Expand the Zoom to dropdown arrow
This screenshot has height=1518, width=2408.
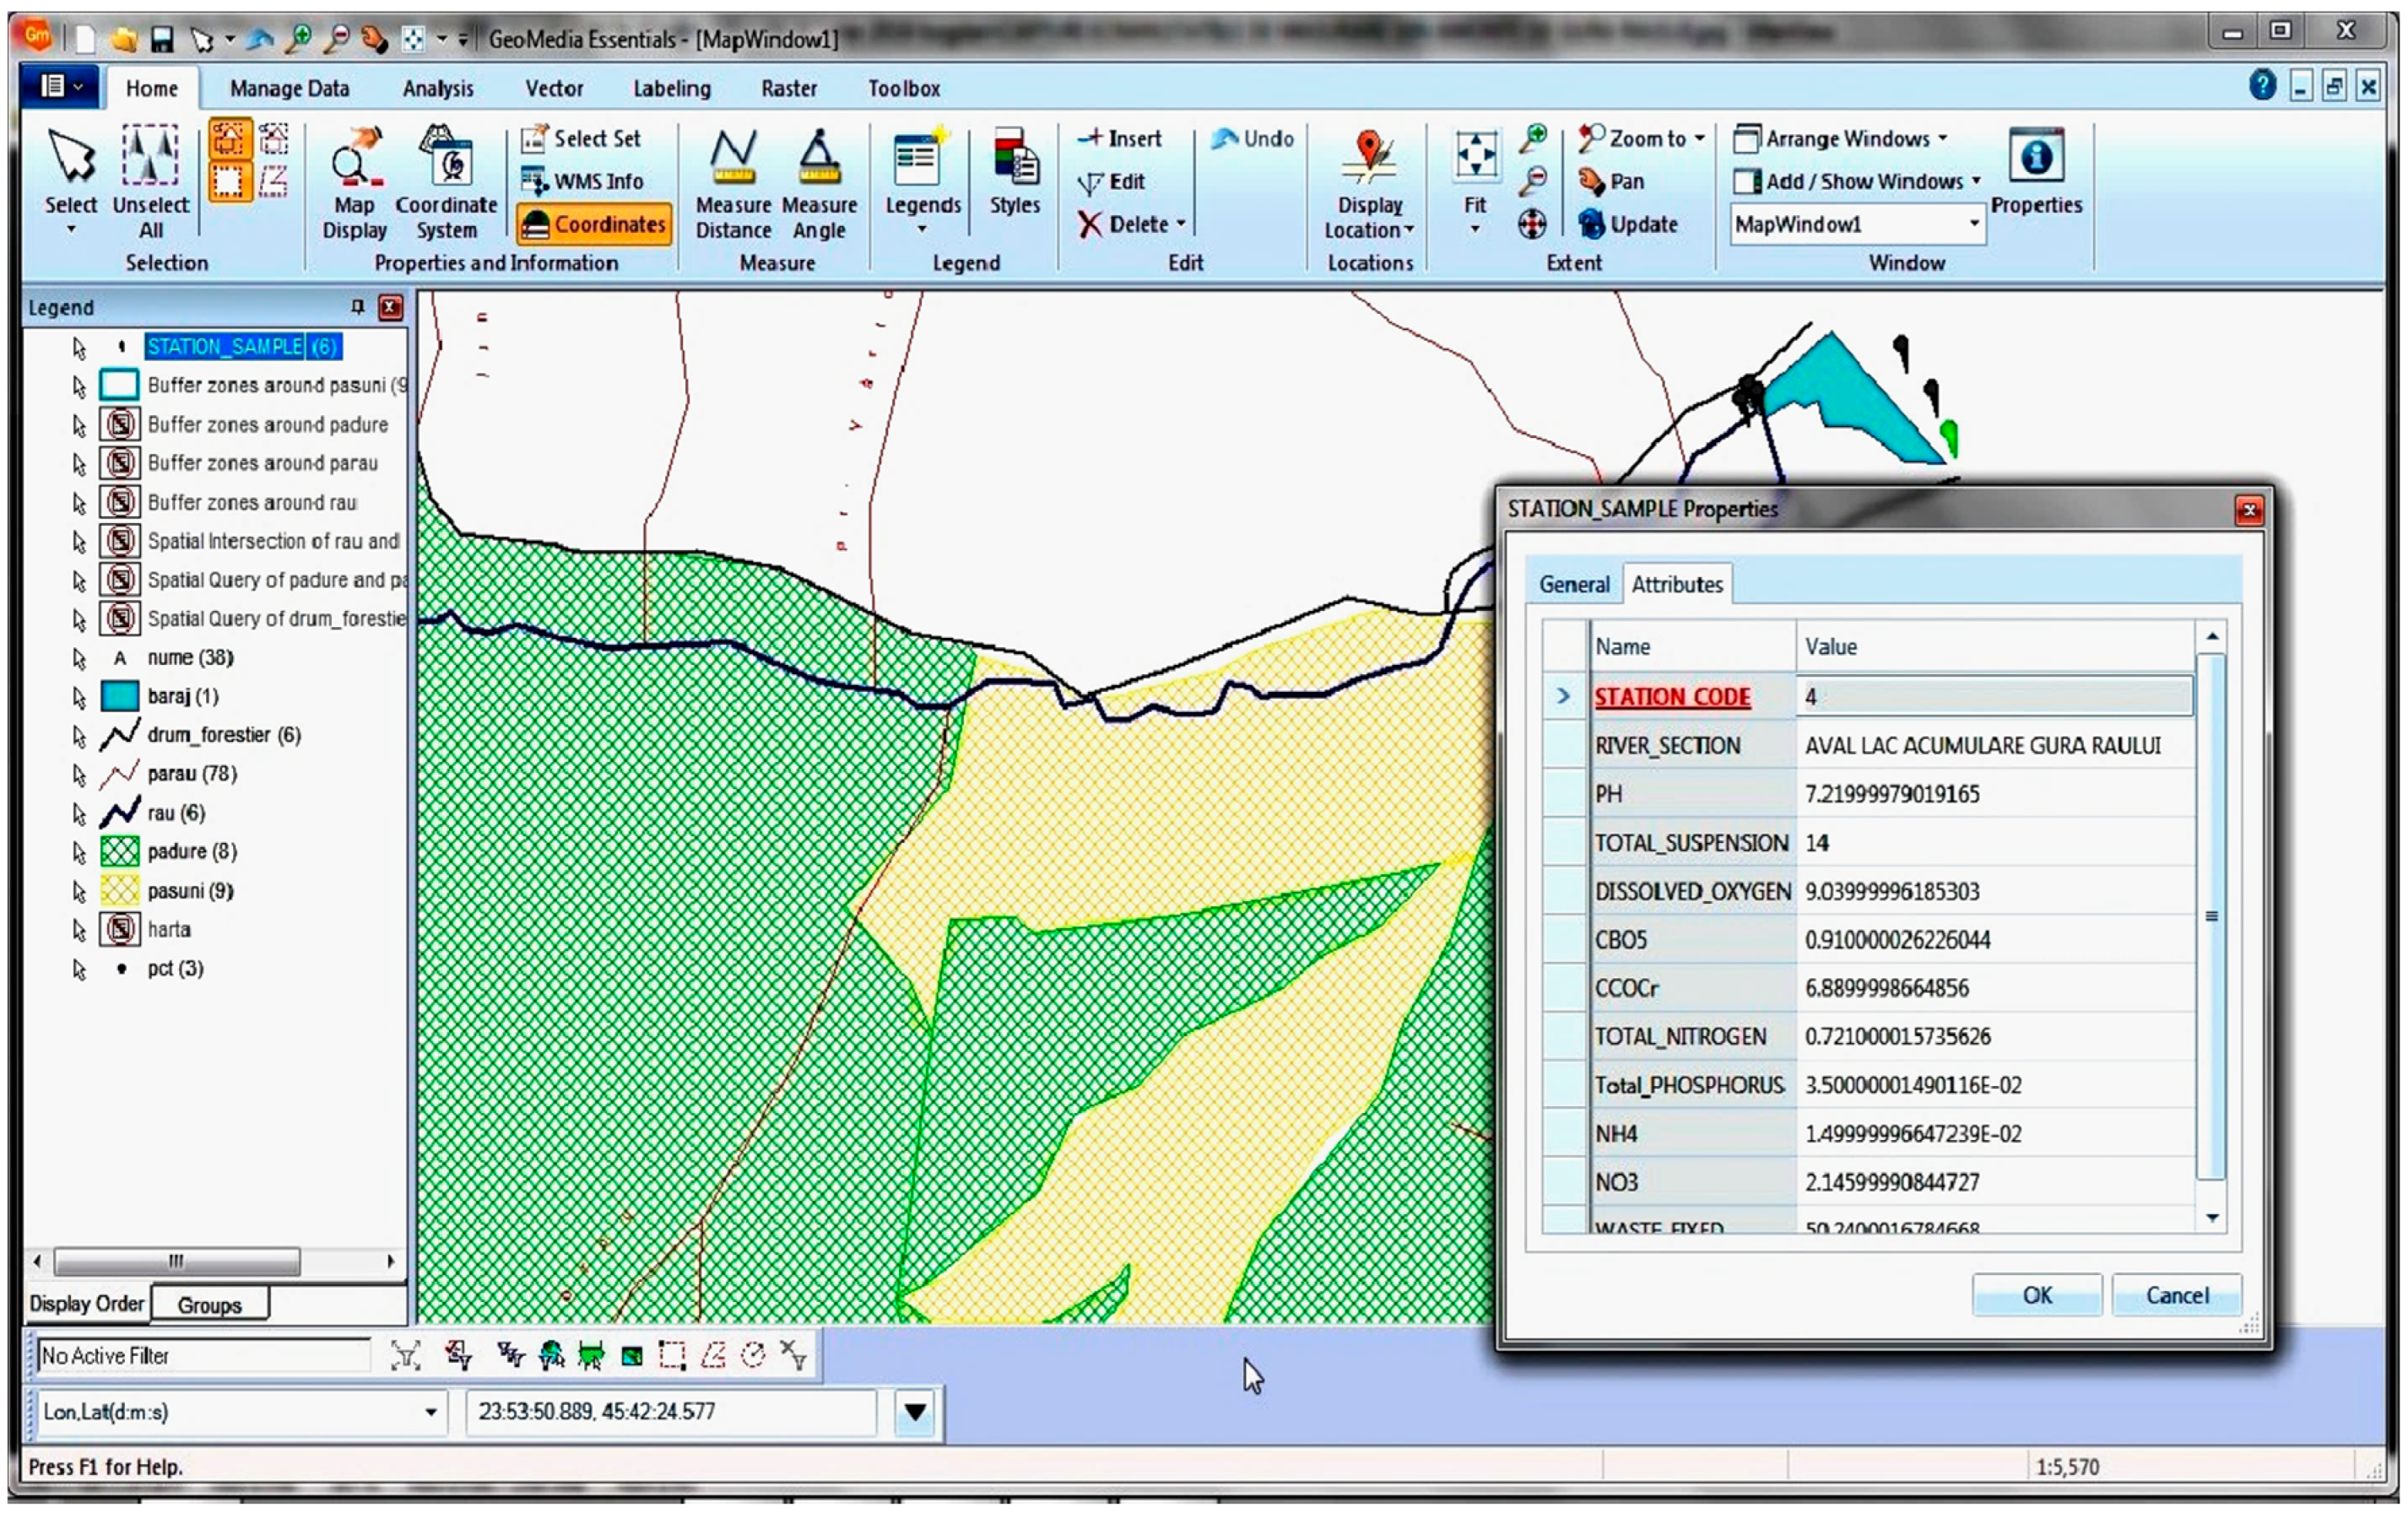point(1700,139)
